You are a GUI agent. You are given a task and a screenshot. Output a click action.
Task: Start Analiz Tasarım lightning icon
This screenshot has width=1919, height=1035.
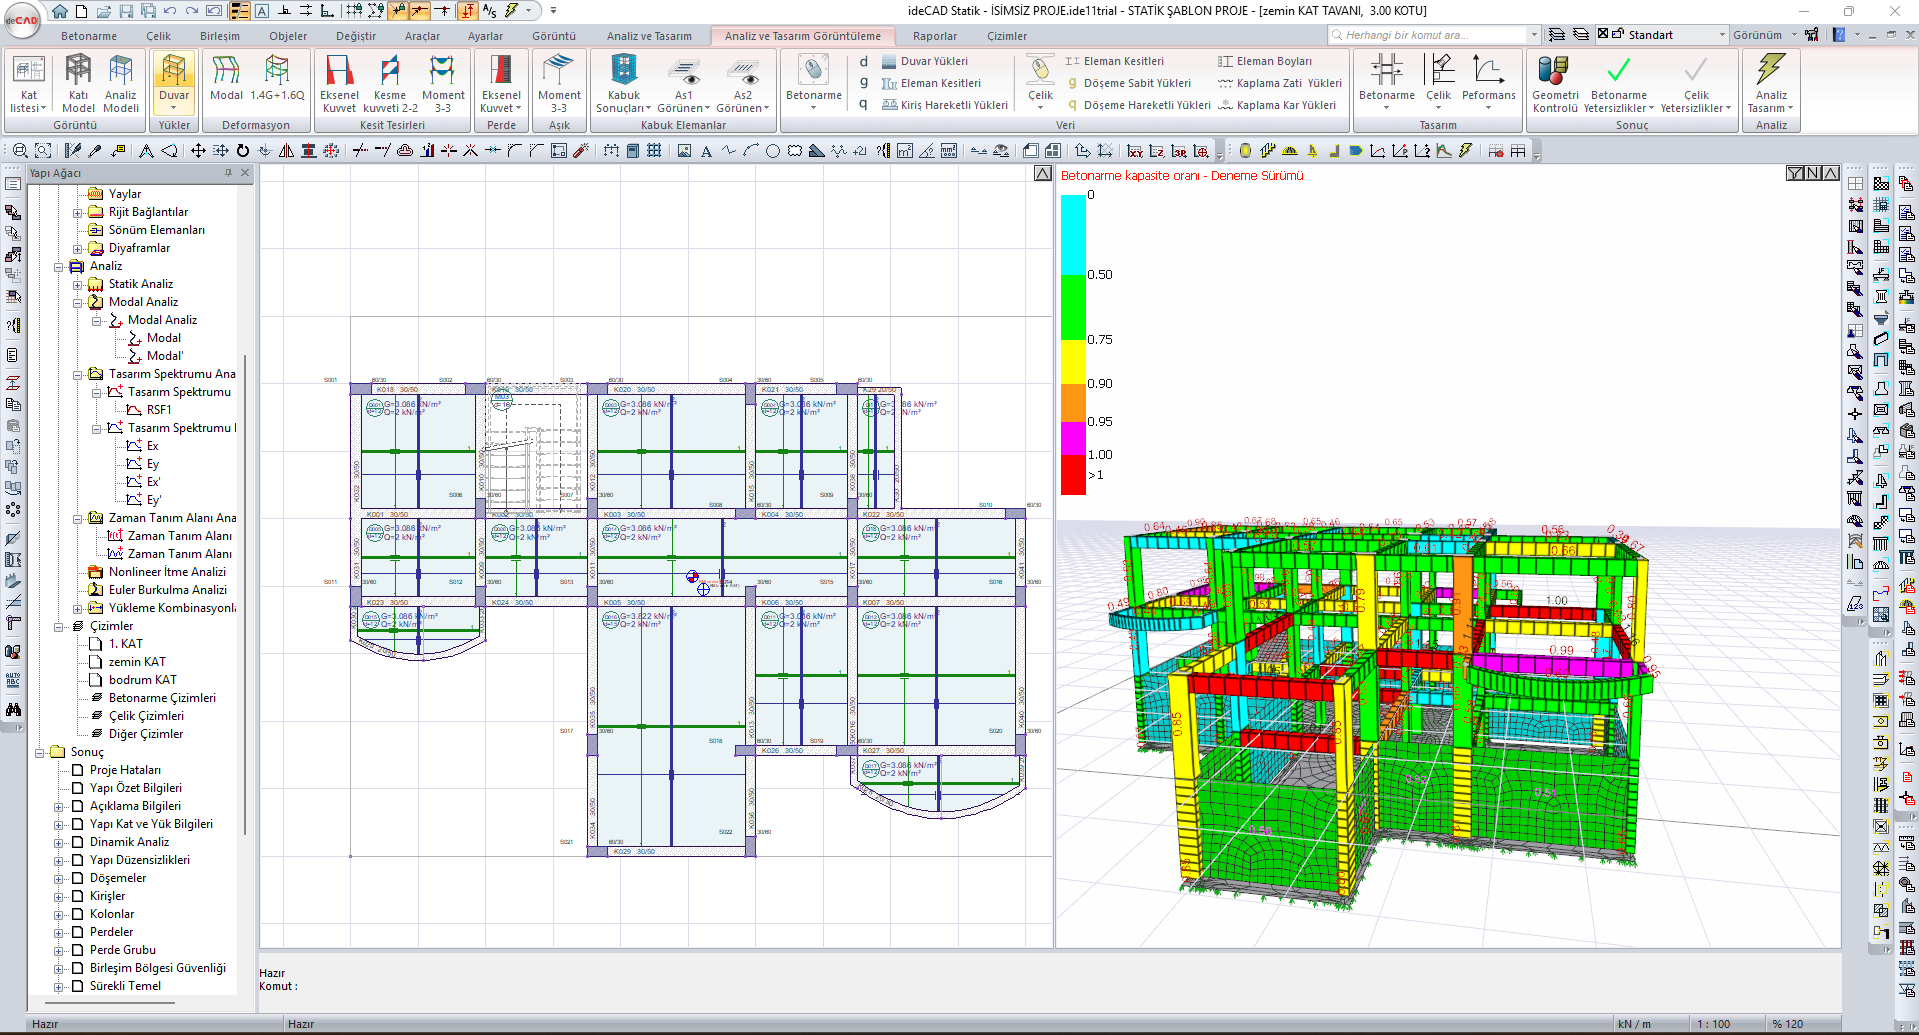[1771, 84]
